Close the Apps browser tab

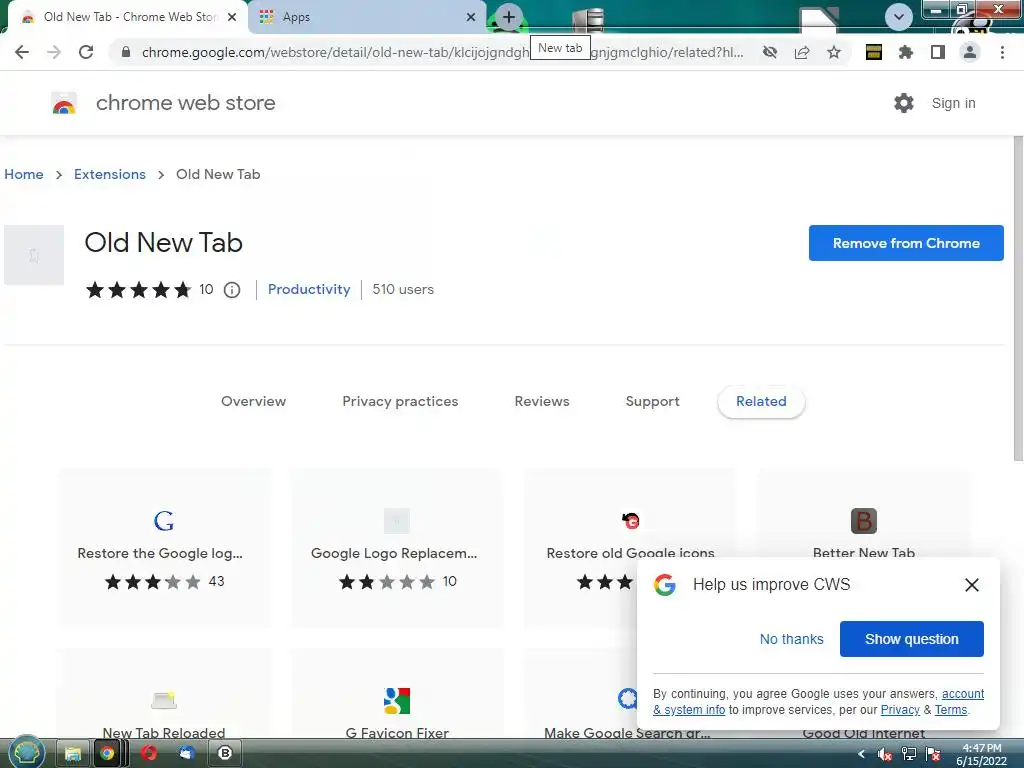click(471, 17)
